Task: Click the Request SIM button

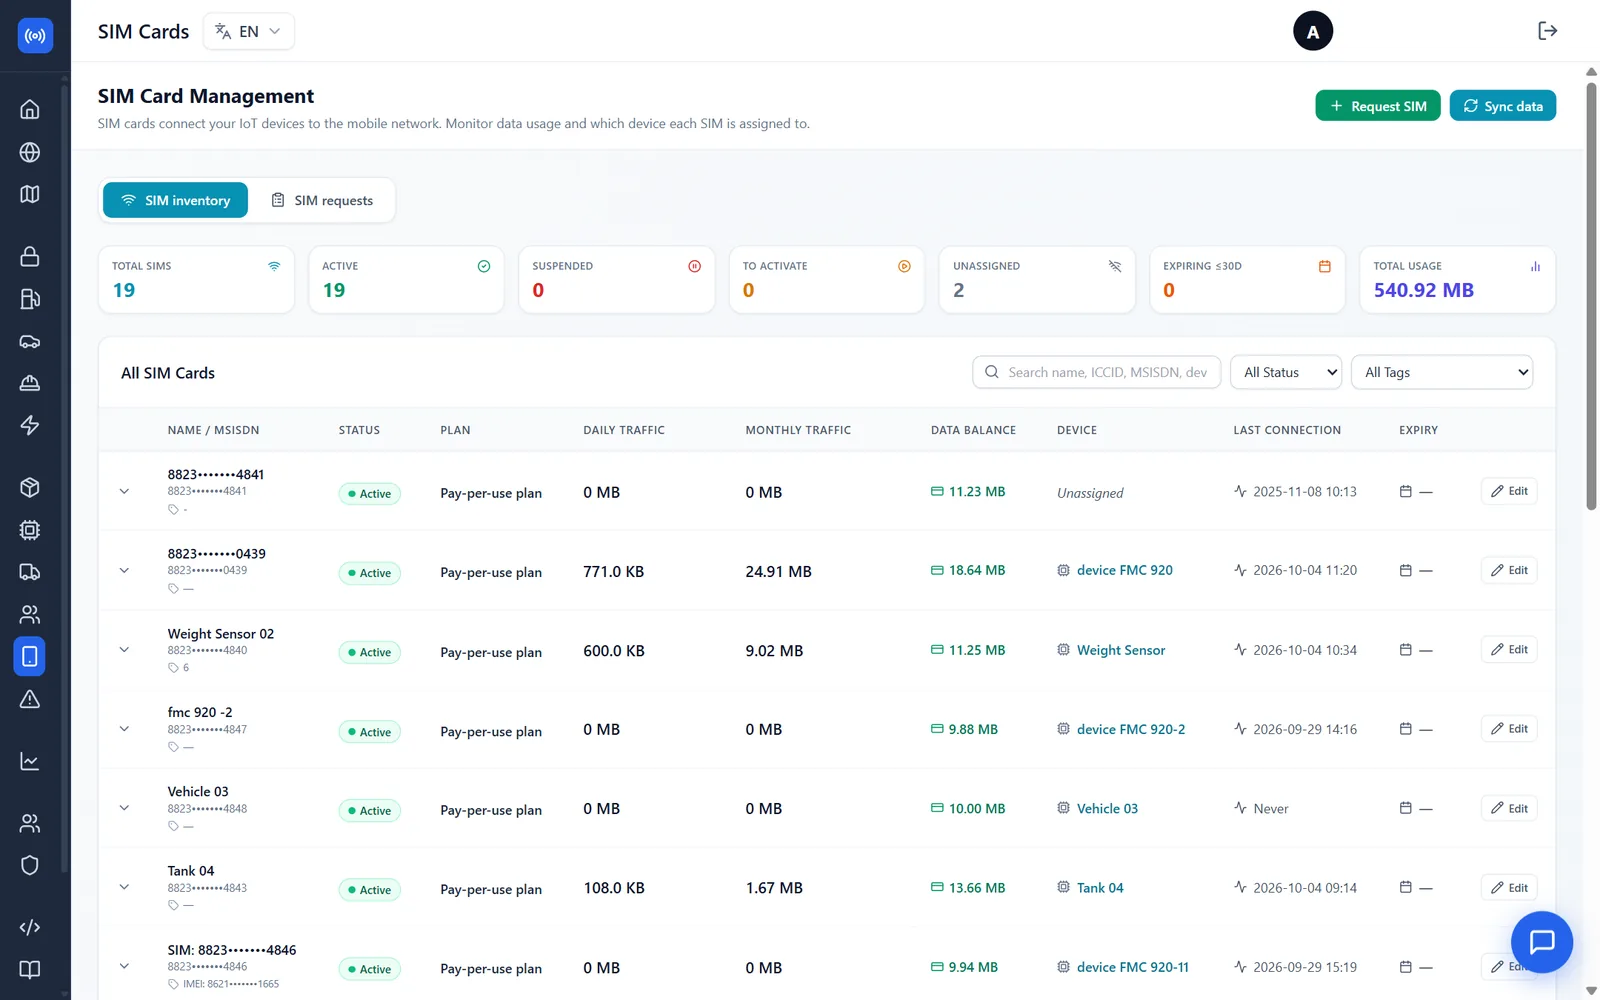Action: pos(1378,106)
